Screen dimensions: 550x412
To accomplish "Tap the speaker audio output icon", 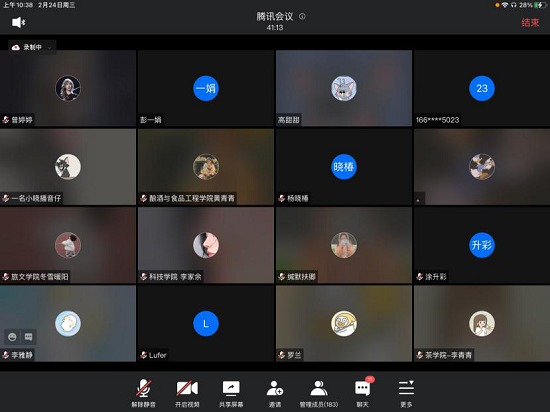I will [x=19, y=22].
